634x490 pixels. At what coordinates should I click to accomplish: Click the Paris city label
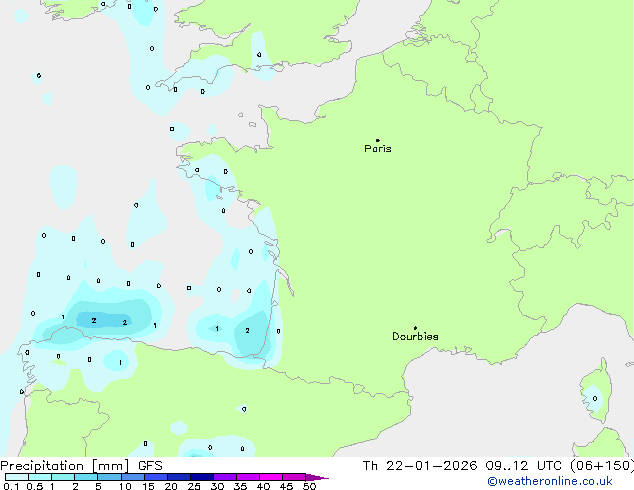(x=378, y=149)
